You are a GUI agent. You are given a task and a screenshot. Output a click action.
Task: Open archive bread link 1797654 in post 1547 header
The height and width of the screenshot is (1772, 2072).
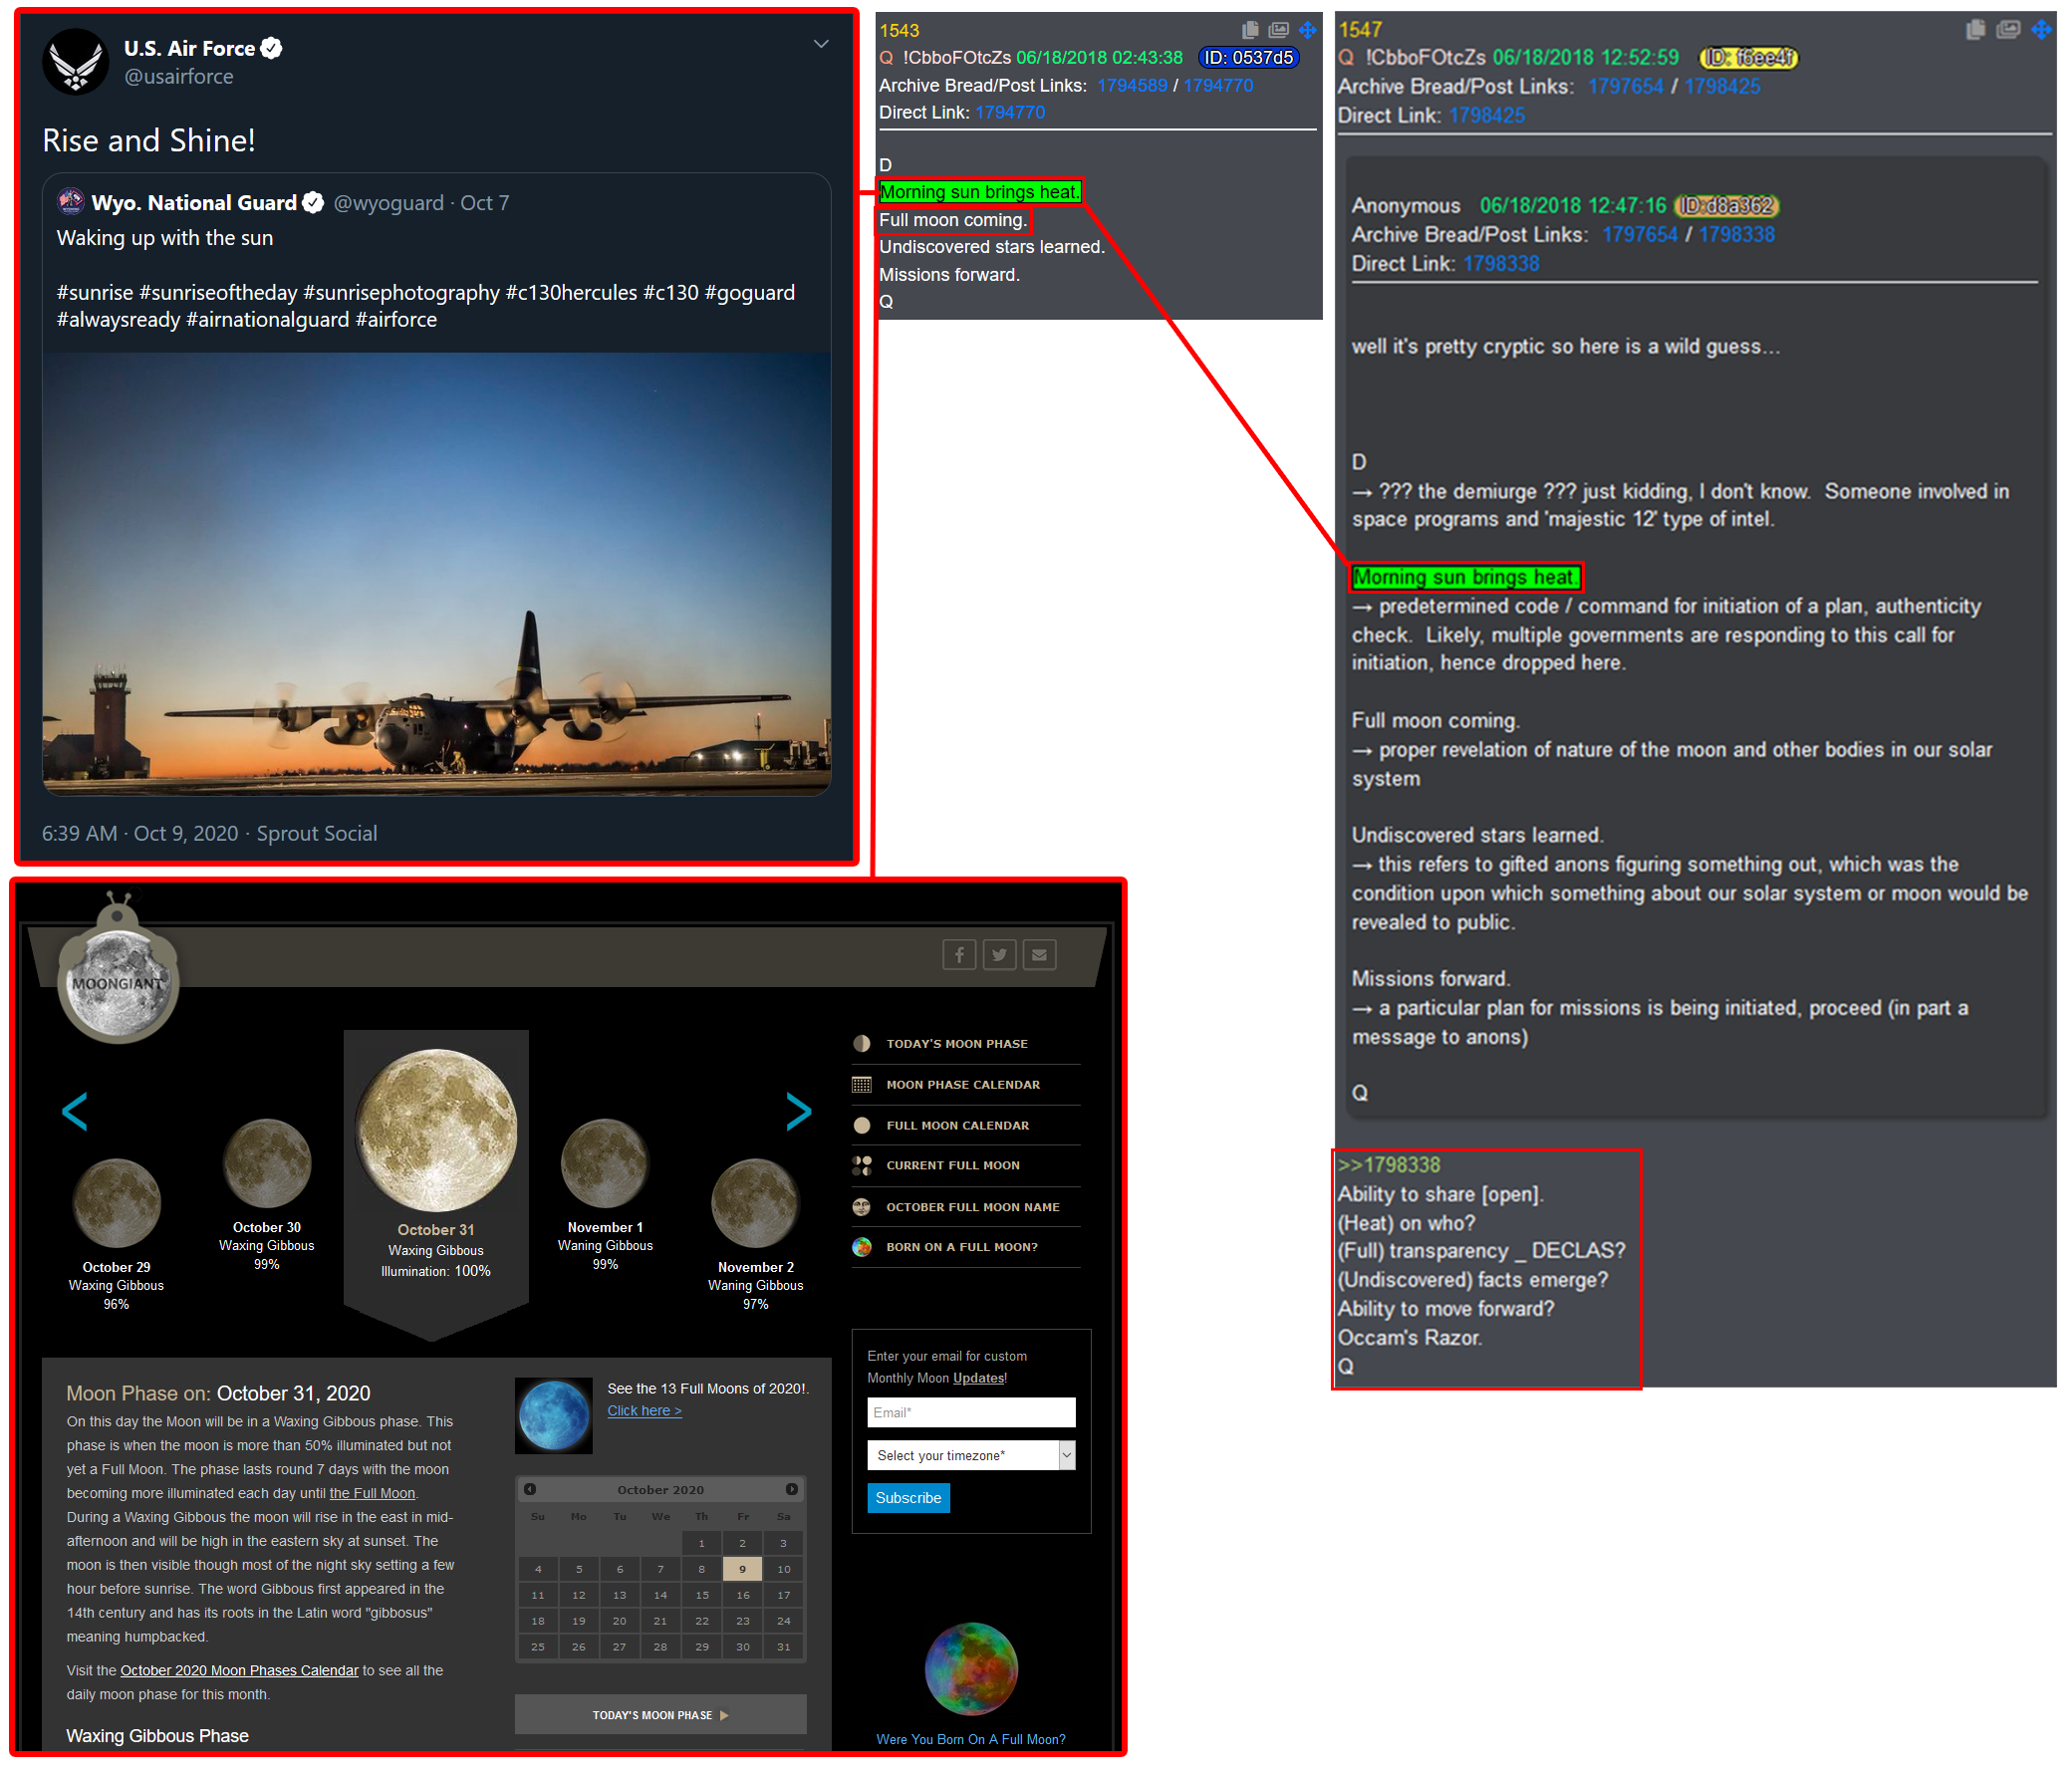[1625, 86]
